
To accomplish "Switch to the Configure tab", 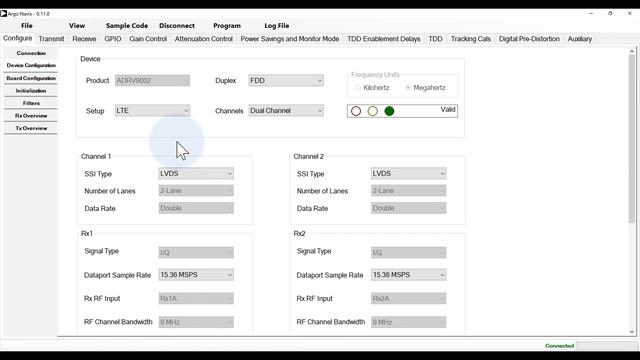I will 18,38.
